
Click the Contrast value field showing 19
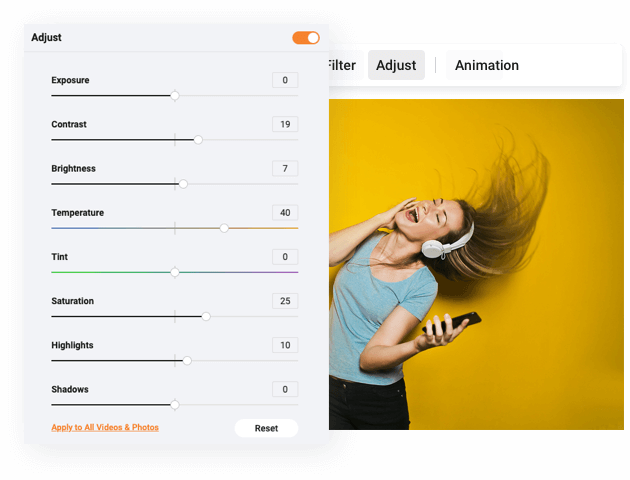(285, 124)
